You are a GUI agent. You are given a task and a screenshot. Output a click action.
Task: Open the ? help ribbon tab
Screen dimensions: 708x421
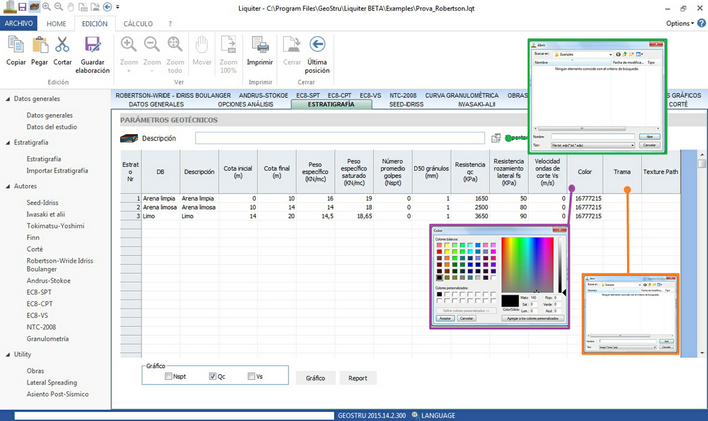tap(170, 23)
